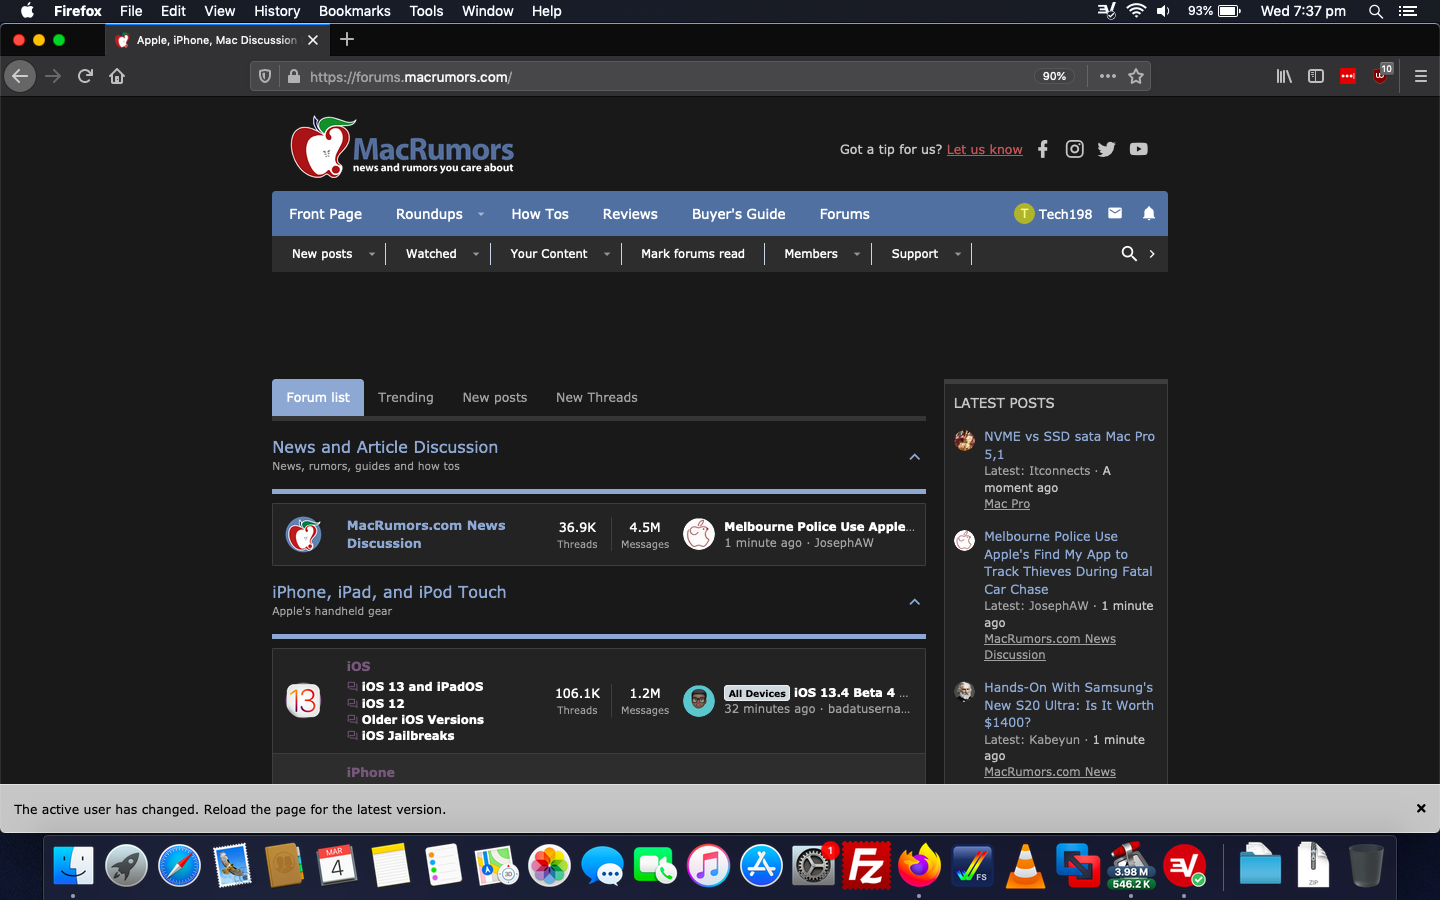Image resolution: width=1440 pixels, height=900 pixels.
Task: Click the Let us know link
Action: pyautogui.click(x=985, y=149)
